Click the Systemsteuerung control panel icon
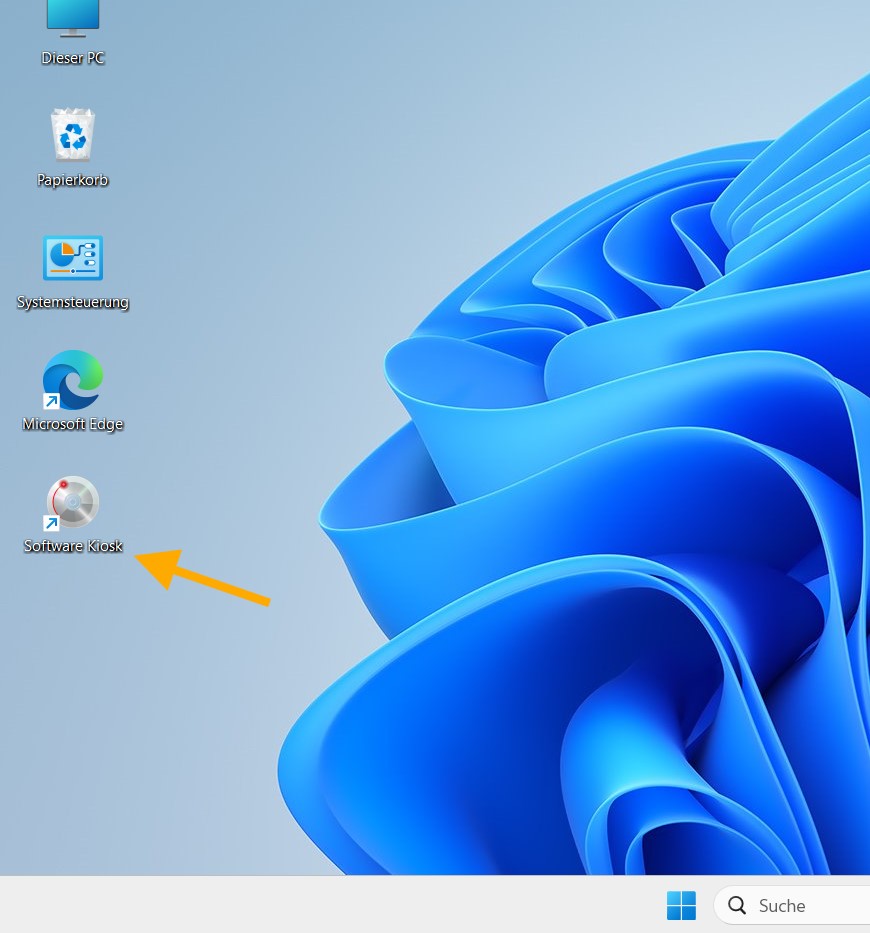The width and height of the screenshot is (870, 933). point(73,258)
